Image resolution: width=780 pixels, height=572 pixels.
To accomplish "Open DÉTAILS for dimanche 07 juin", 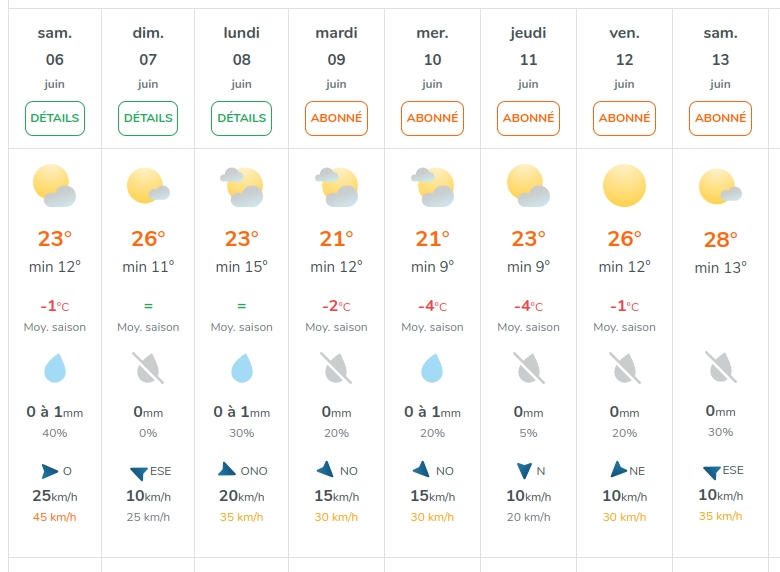I will 148,118.
